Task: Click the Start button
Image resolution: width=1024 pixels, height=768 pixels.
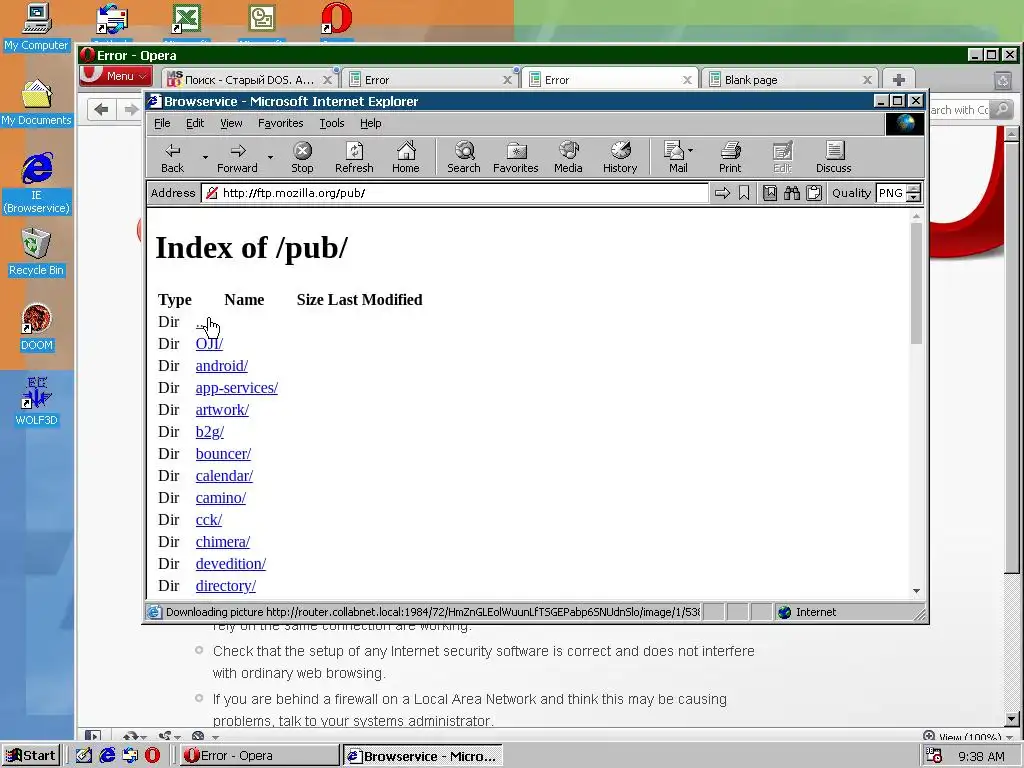Action: coord(31,756)
